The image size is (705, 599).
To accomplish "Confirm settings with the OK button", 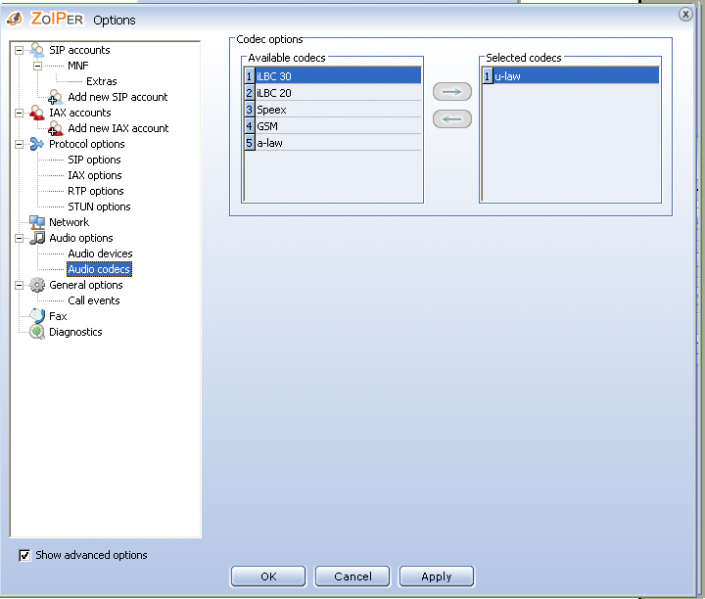I will [x=268, y=577].
